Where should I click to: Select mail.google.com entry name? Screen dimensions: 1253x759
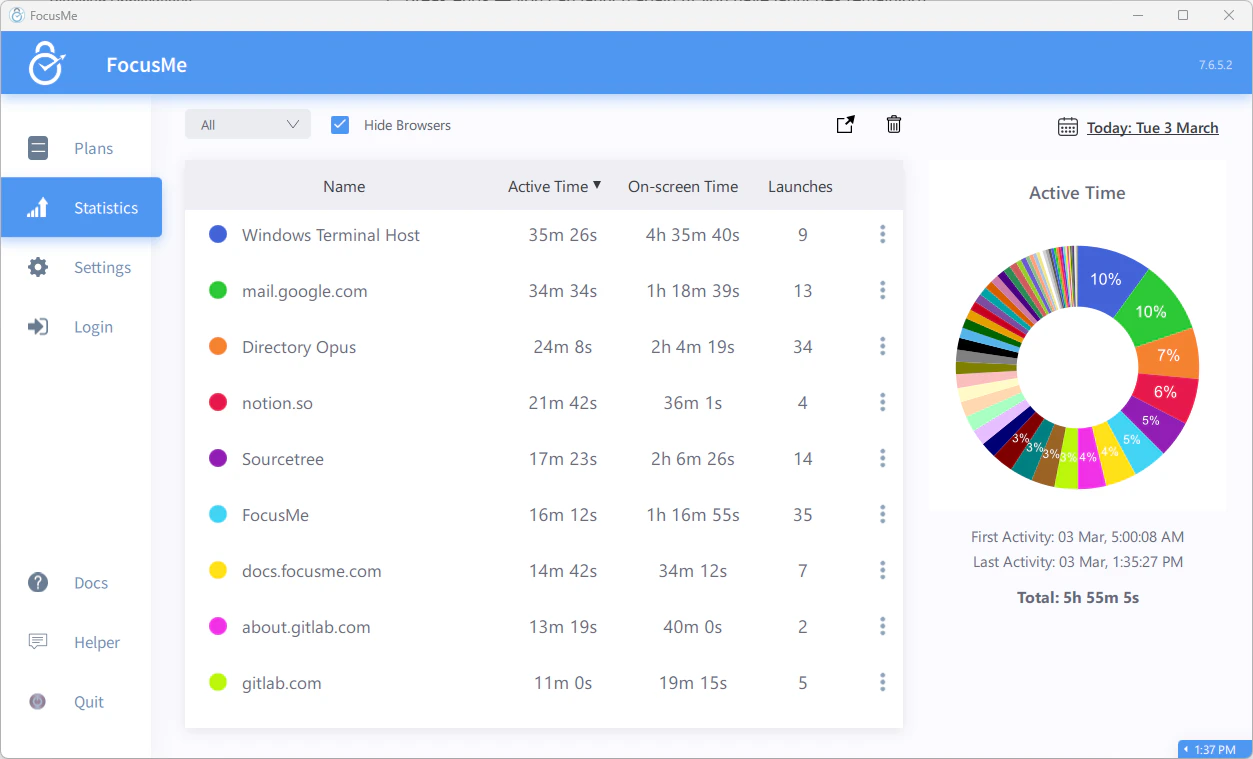point(305,291)
